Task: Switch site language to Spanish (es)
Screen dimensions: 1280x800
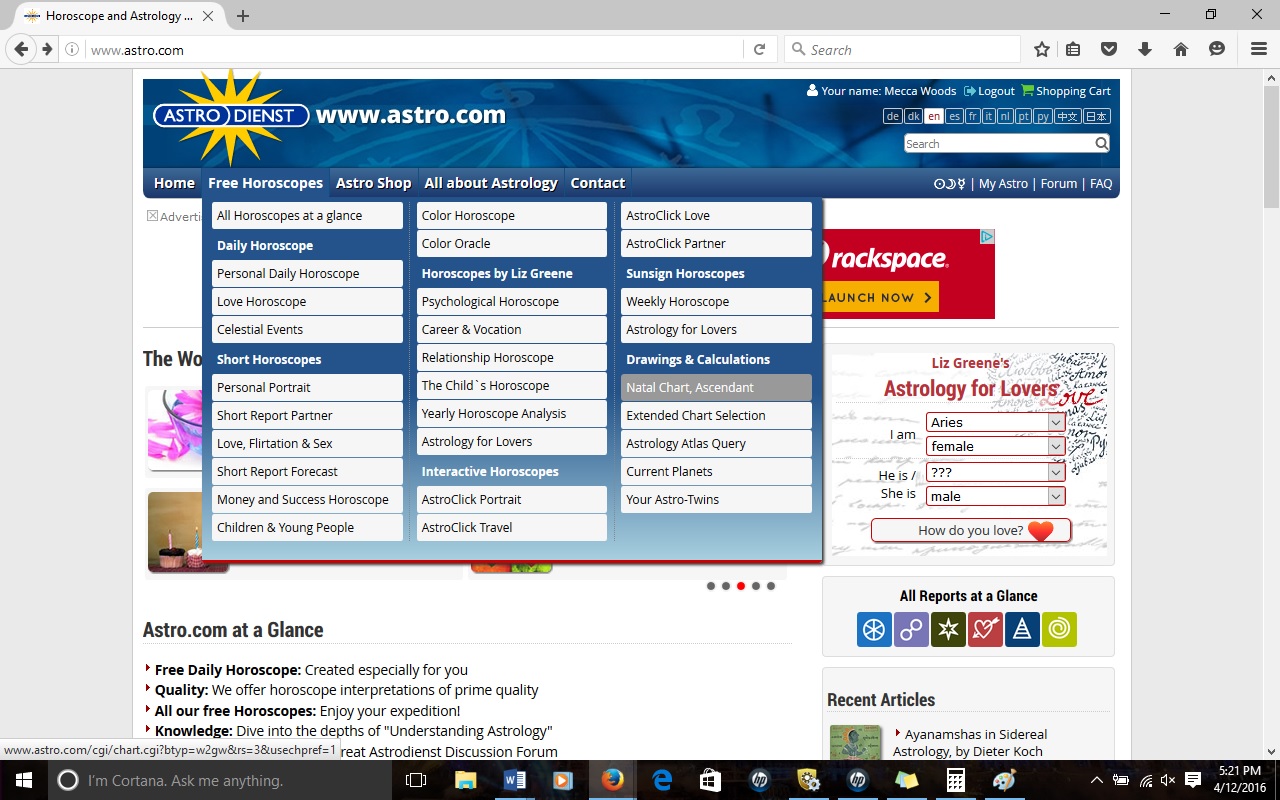Action: pyautogui.click(x=954, y=116)
